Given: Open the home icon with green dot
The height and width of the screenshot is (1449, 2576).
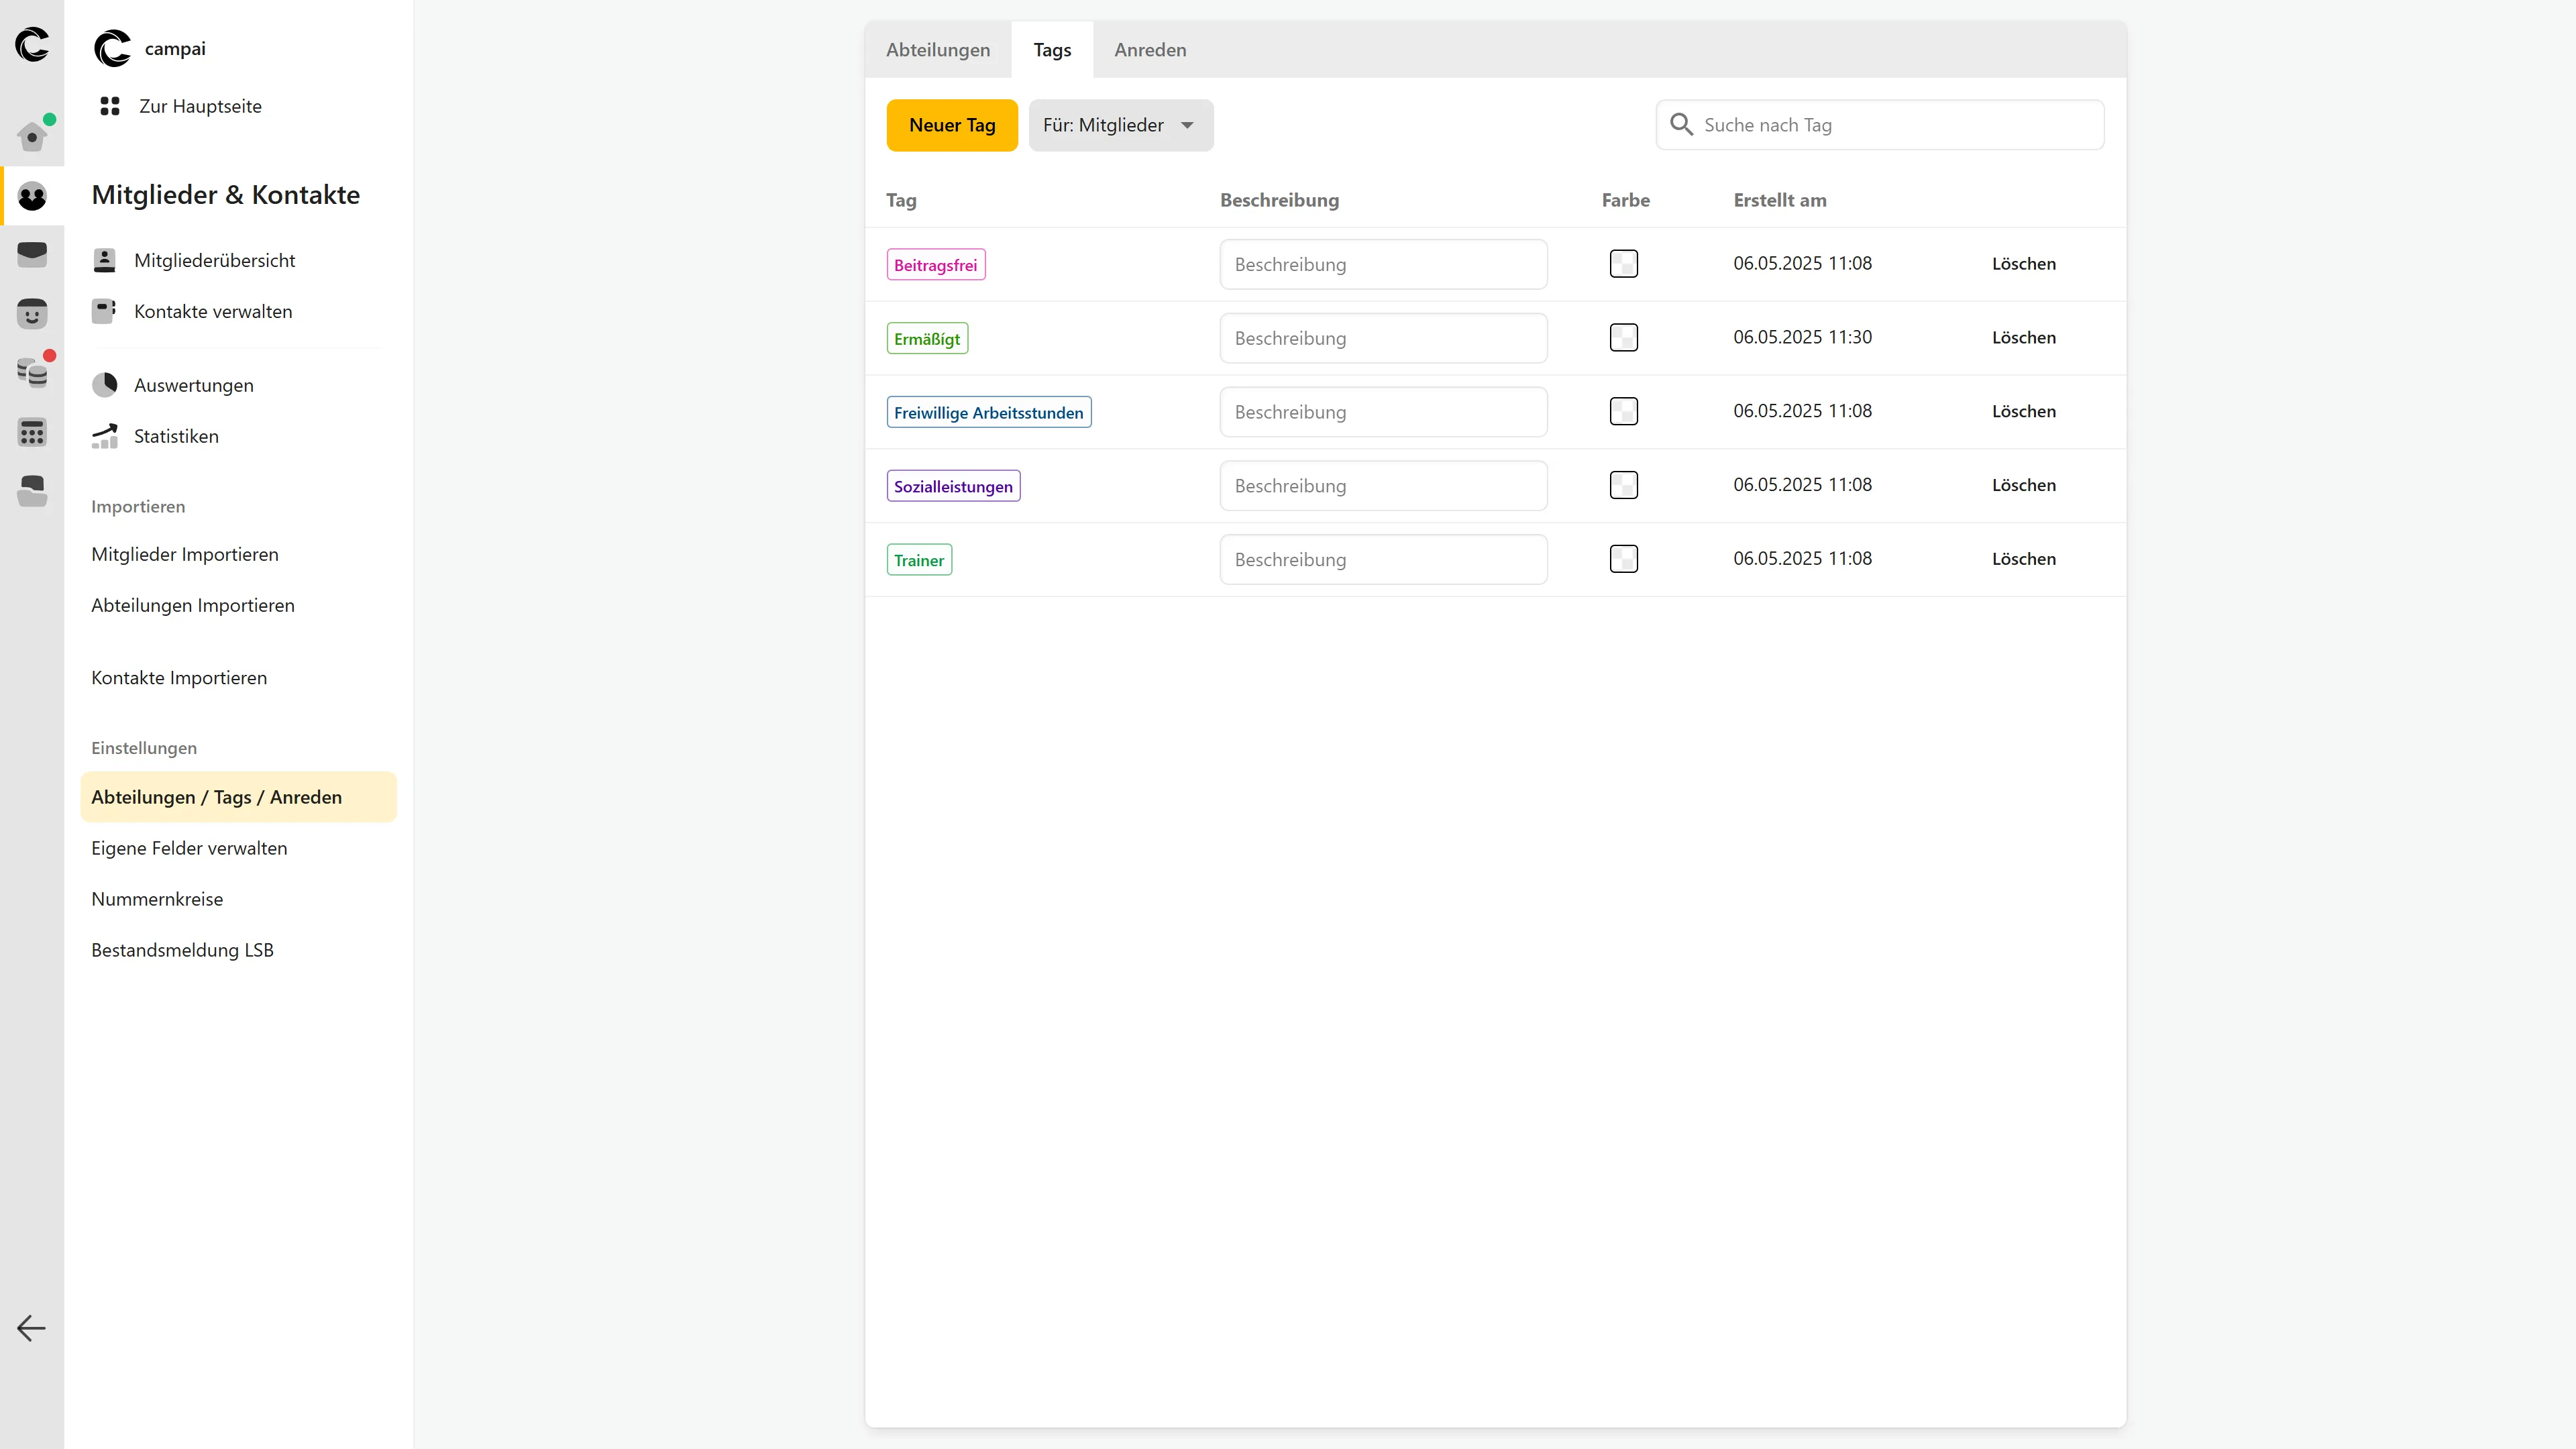Looking at the screenshot, I should coord(32,136).
